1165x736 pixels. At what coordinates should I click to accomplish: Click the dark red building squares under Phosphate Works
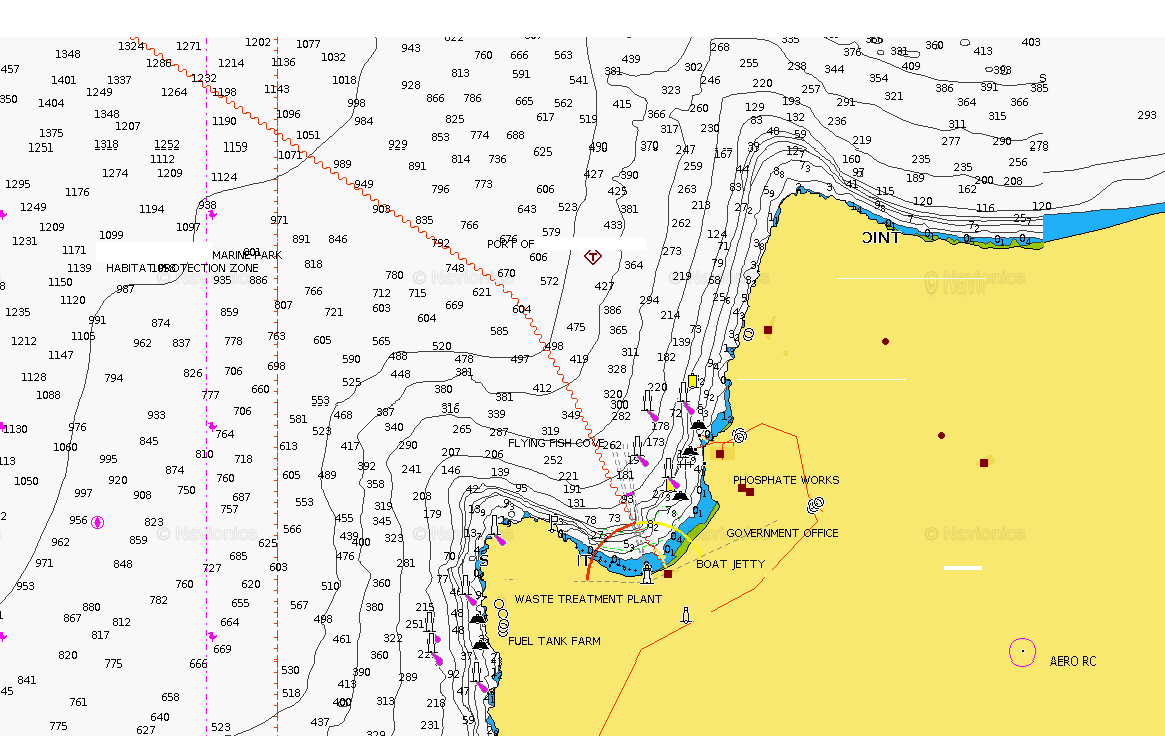click(745, 489)
